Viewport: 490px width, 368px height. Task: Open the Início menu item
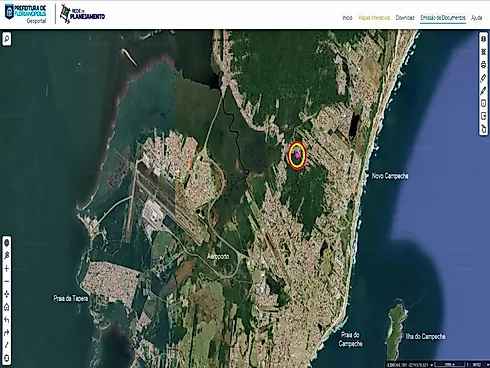click(x=347, y=18)
